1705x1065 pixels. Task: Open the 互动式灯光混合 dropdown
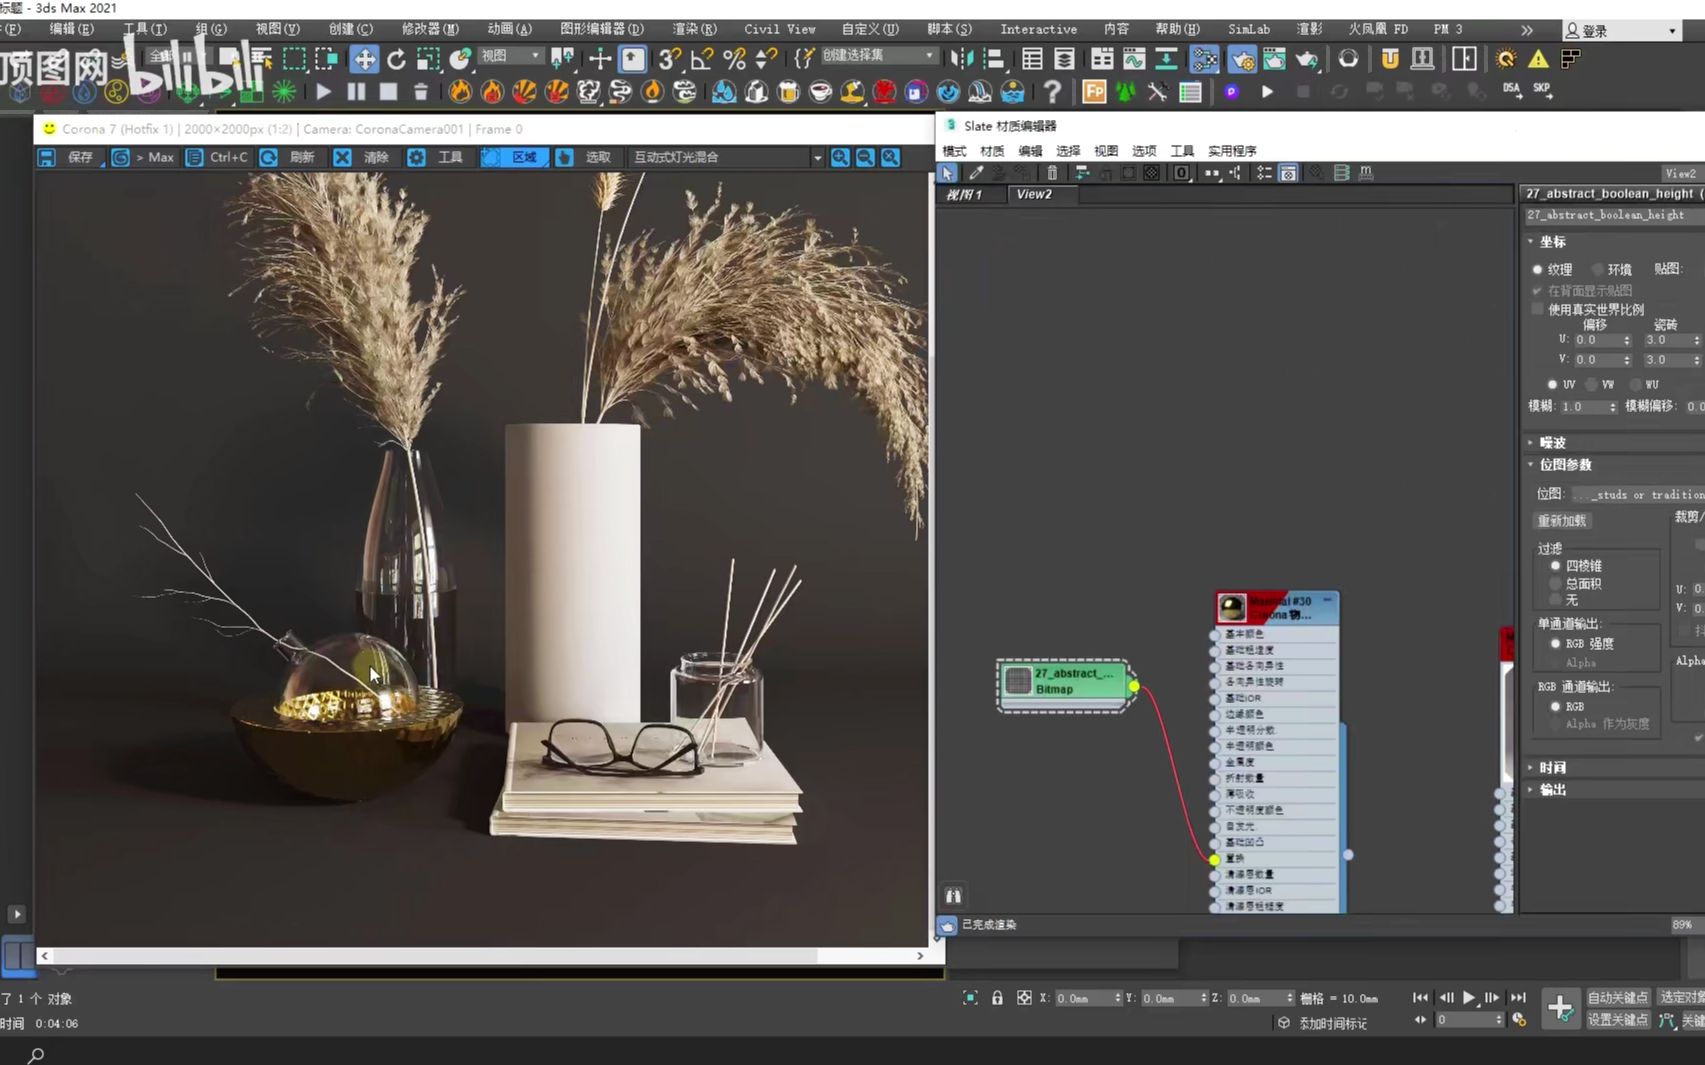(x=727, y=157)
